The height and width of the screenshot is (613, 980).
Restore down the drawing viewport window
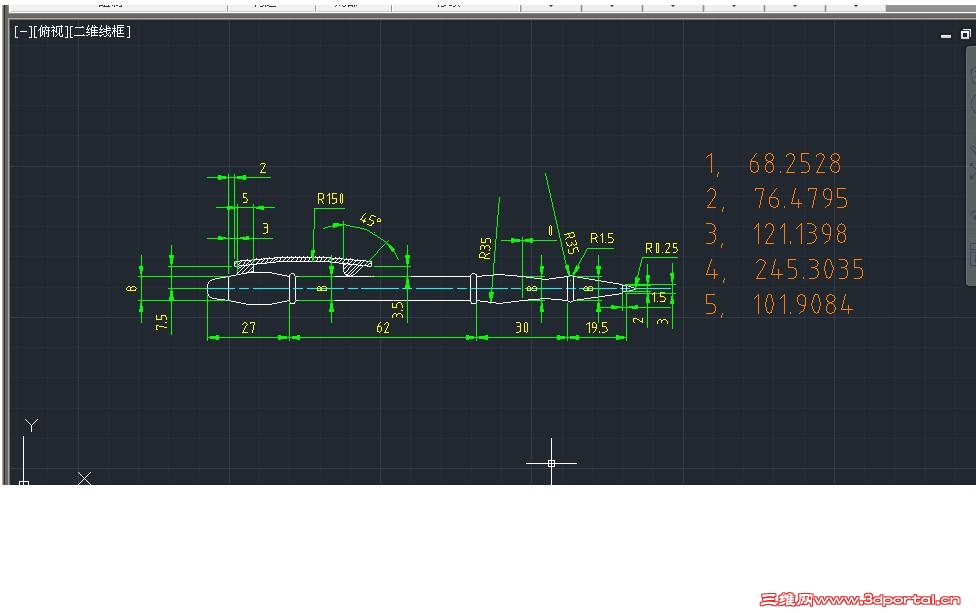pos(966,34)
